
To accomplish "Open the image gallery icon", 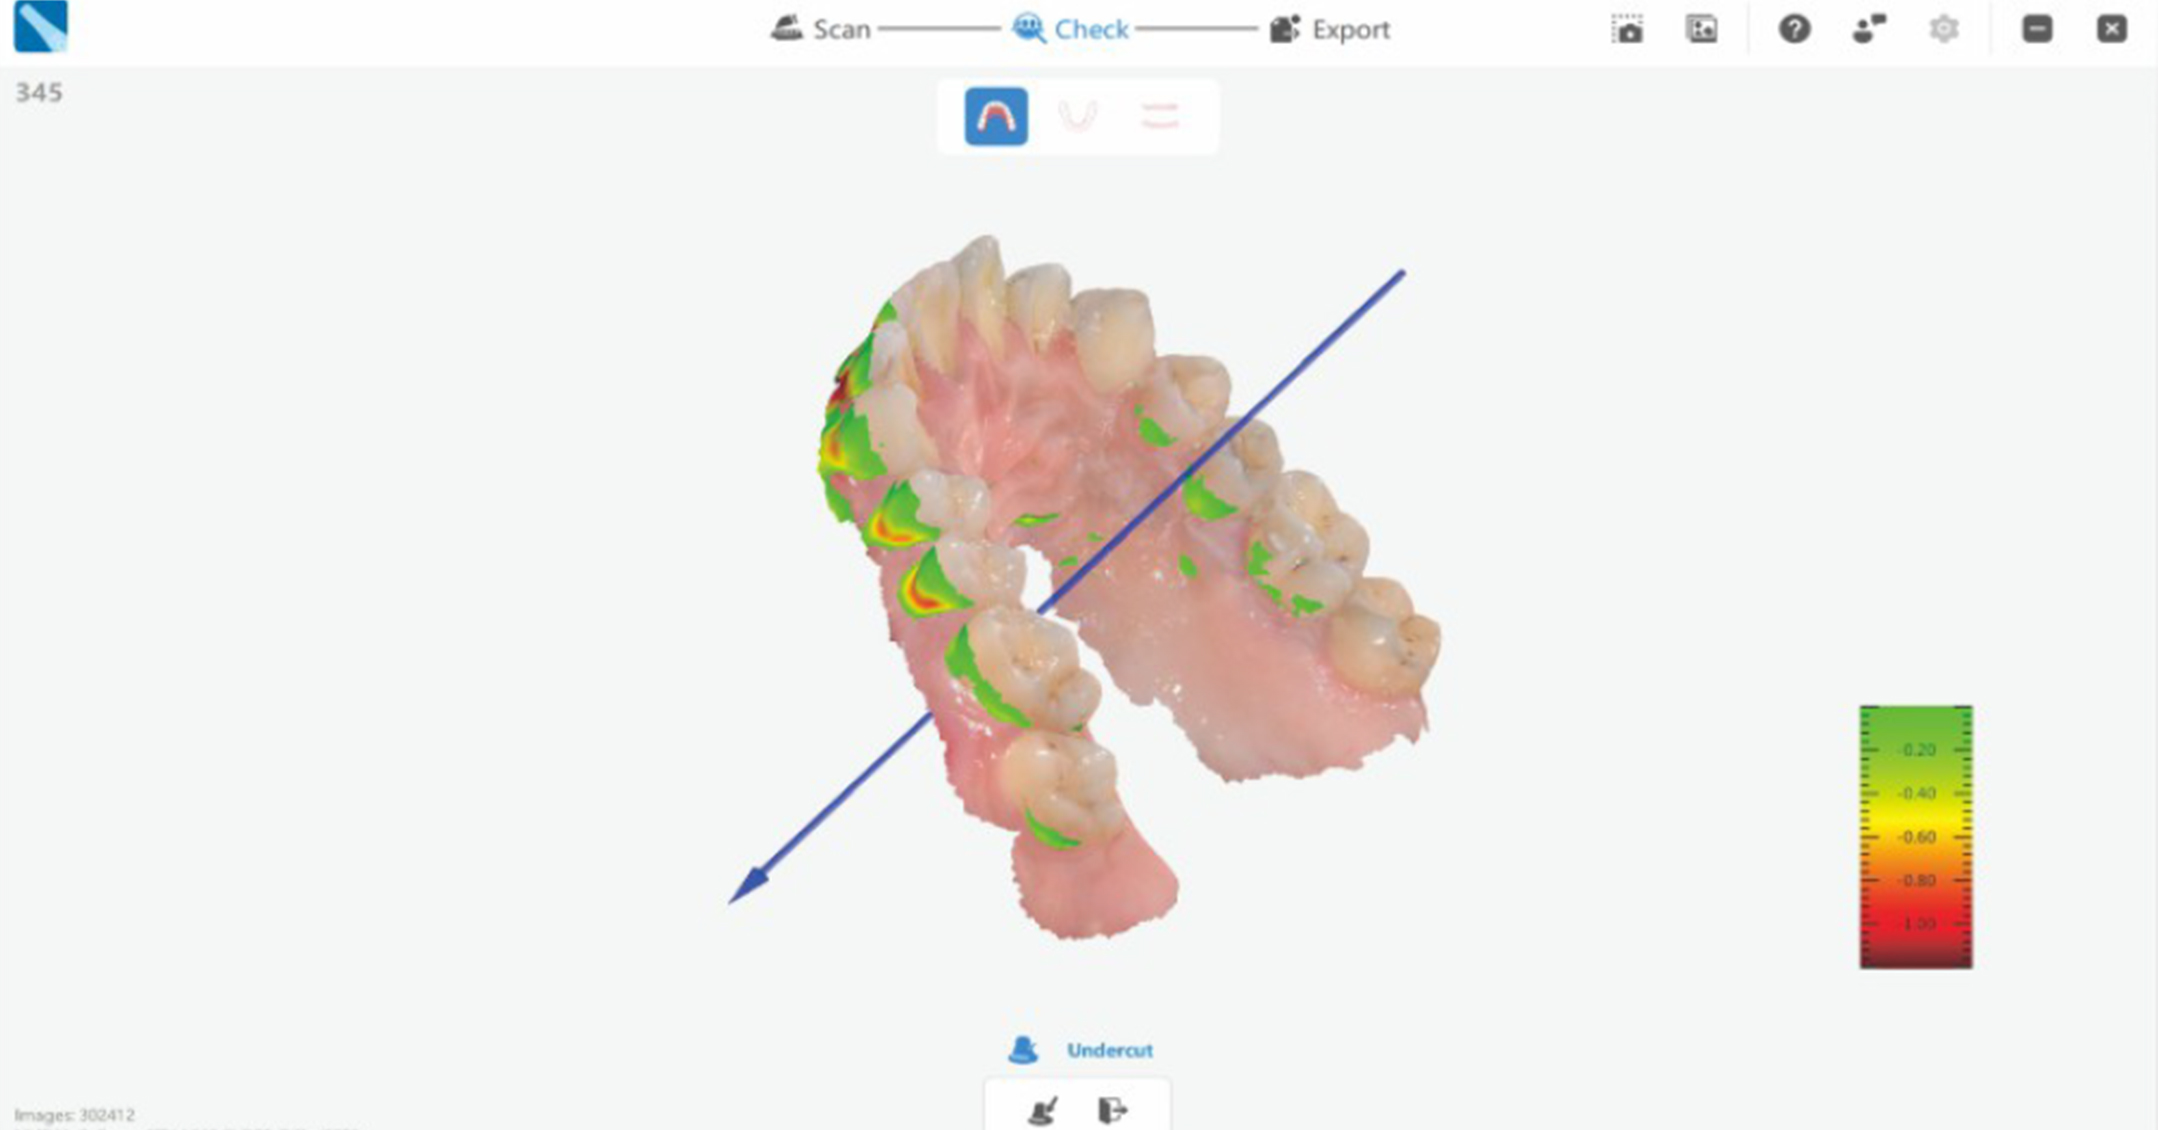I will point(1702,29).
